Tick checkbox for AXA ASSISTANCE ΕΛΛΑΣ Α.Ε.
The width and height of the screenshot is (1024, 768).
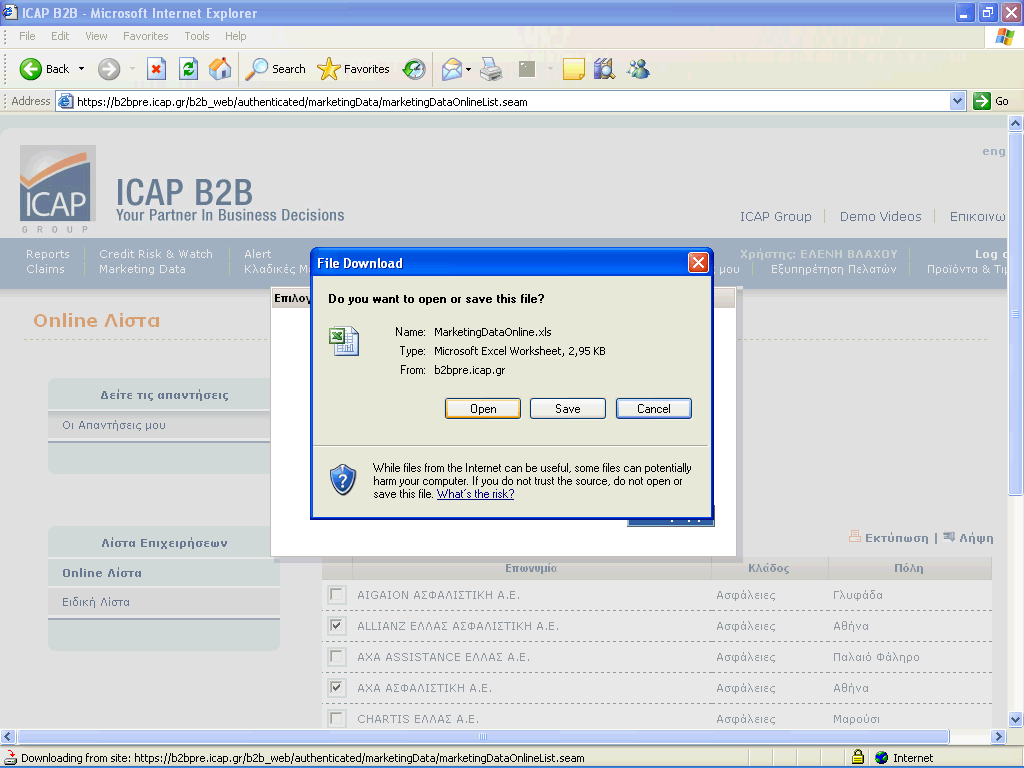click(x=336, y=656)
